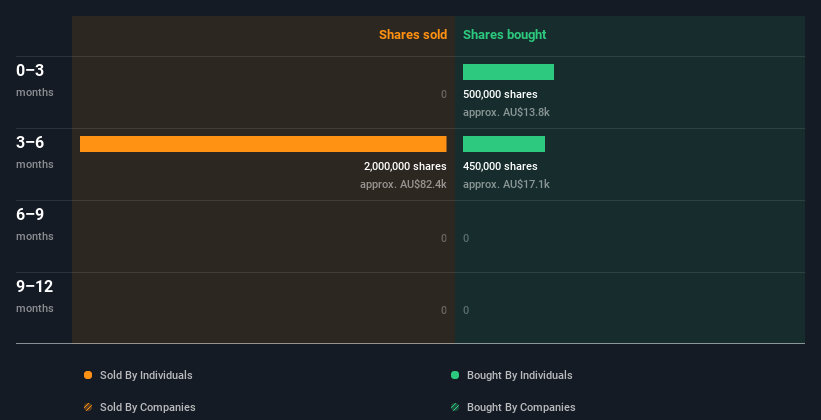Click the 0–3 months row label
This screenshot has width=821, height=420.
[35, 80]
